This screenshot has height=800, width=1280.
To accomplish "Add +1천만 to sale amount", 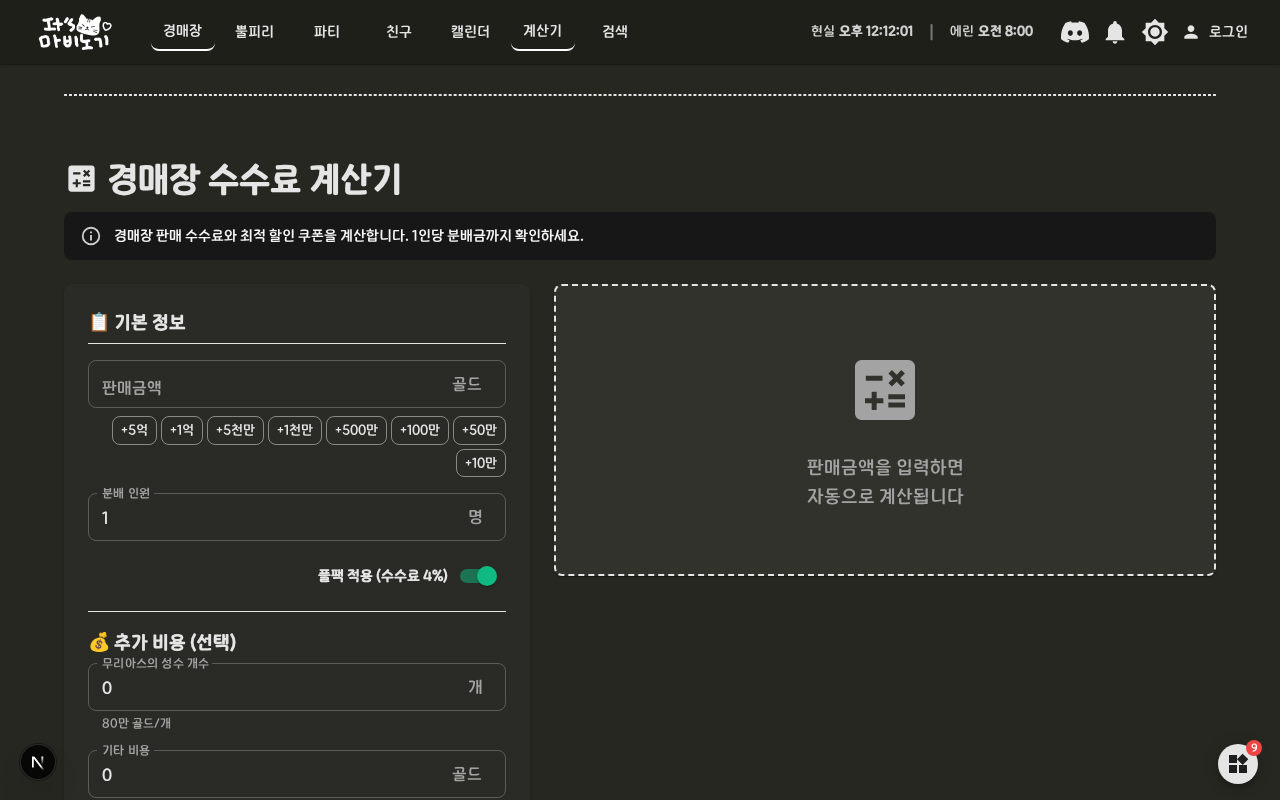I will (295, 430).
